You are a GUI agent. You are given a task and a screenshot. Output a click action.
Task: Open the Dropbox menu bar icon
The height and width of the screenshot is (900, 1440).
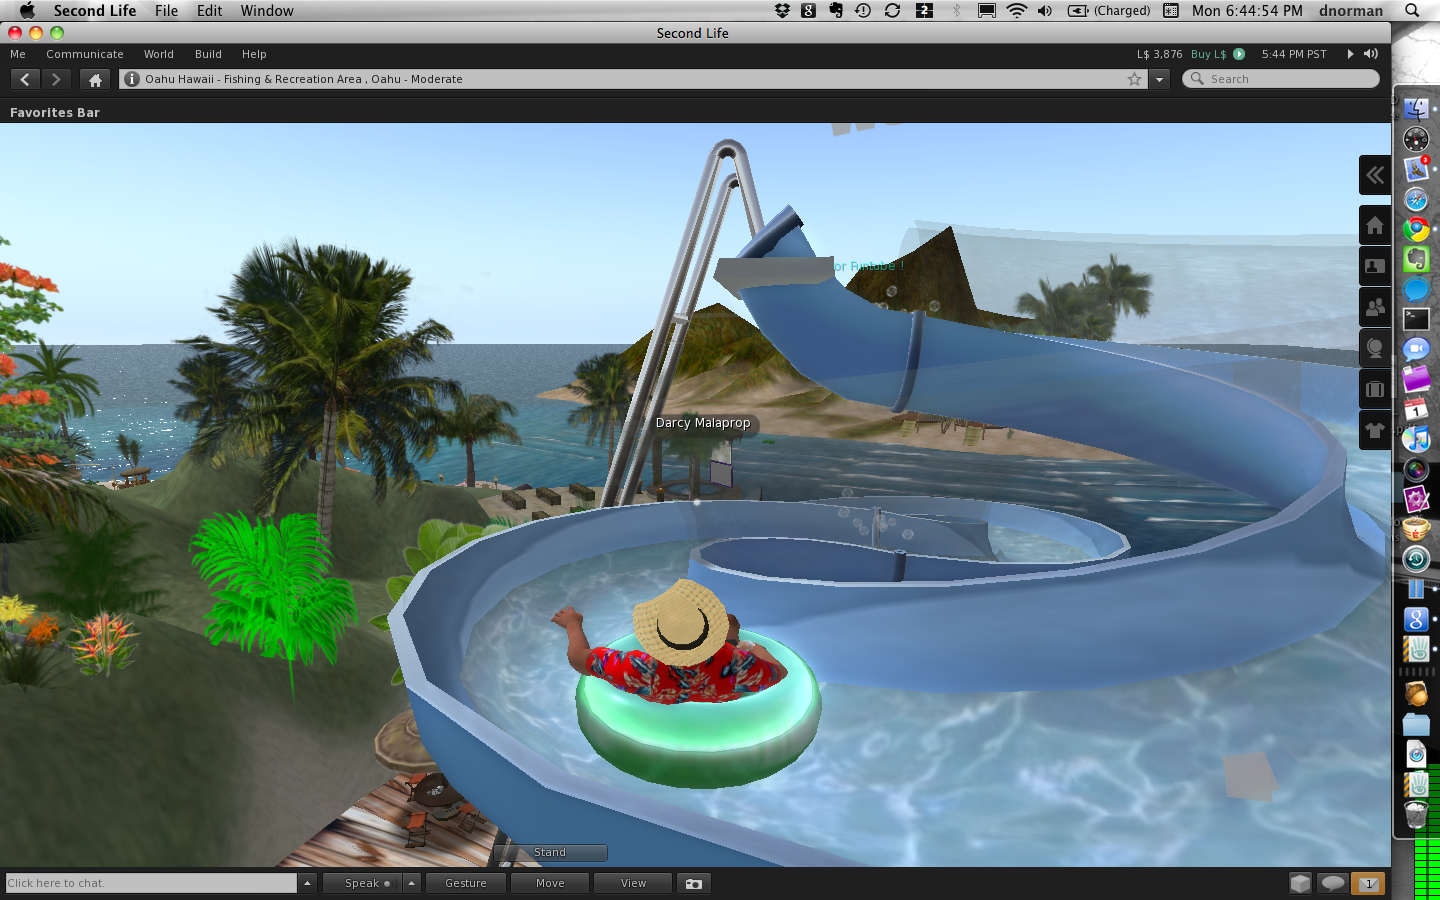pyautogui.click(x=782, y=11)
